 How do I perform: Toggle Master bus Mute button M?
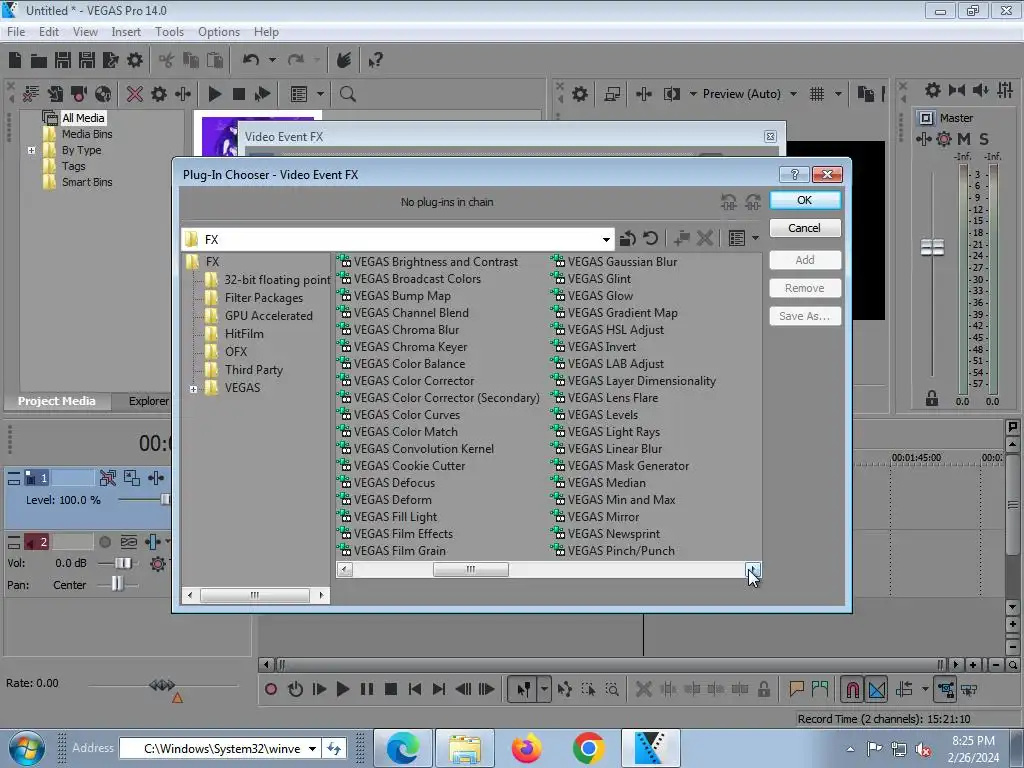coord(964,139)
